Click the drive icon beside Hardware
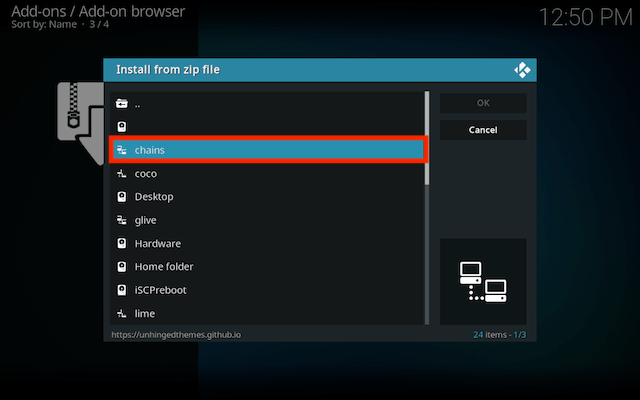This screenshot has width=640, height=400. (x=122, y=243)
